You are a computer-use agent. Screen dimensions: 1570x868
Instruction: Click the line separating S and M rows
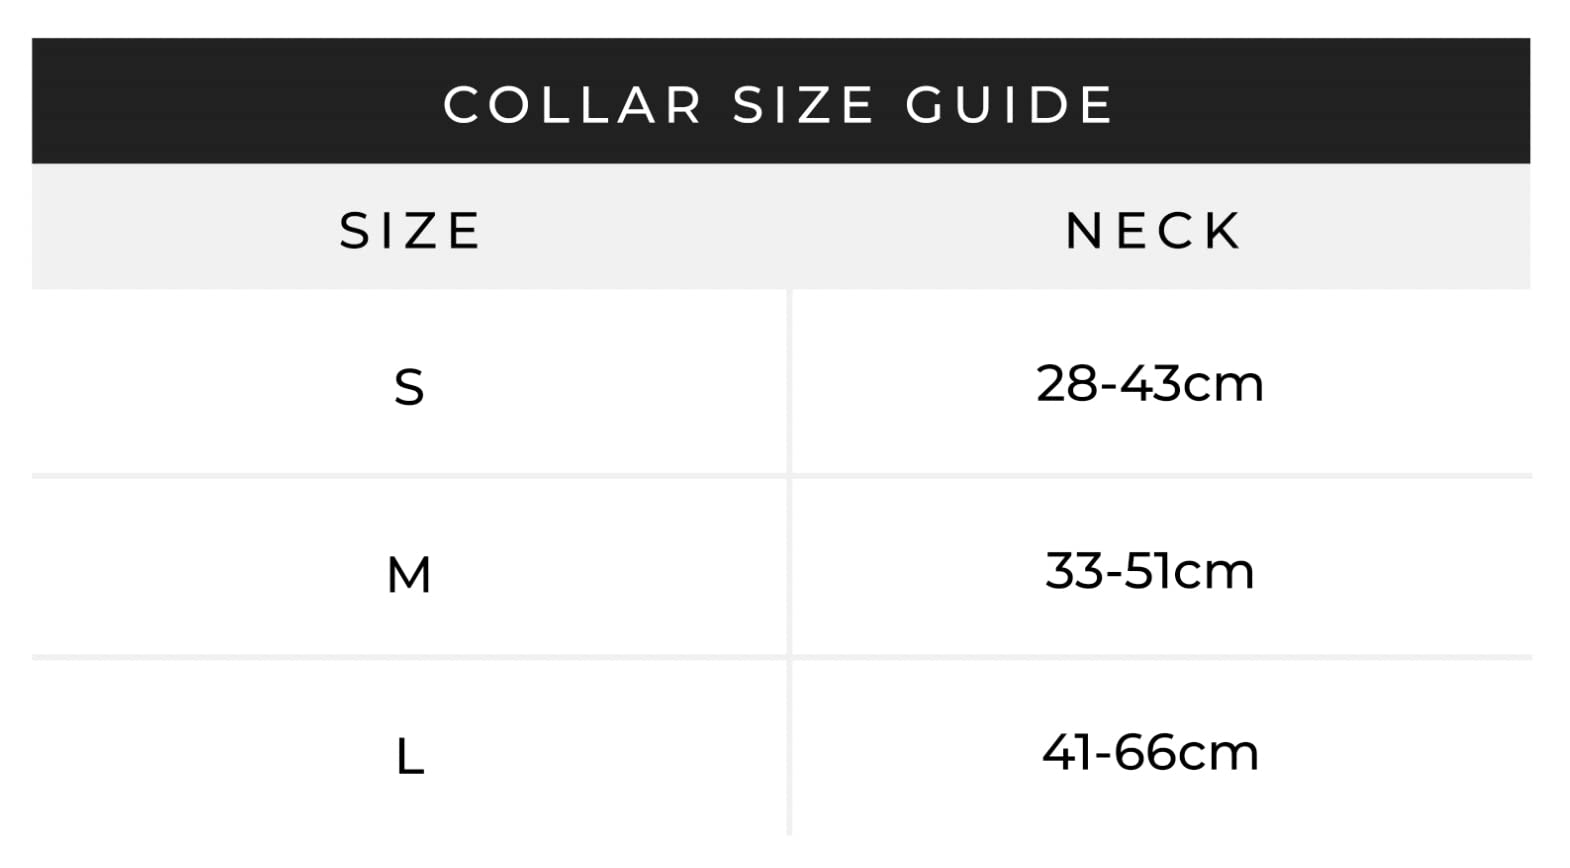point(780,476)
